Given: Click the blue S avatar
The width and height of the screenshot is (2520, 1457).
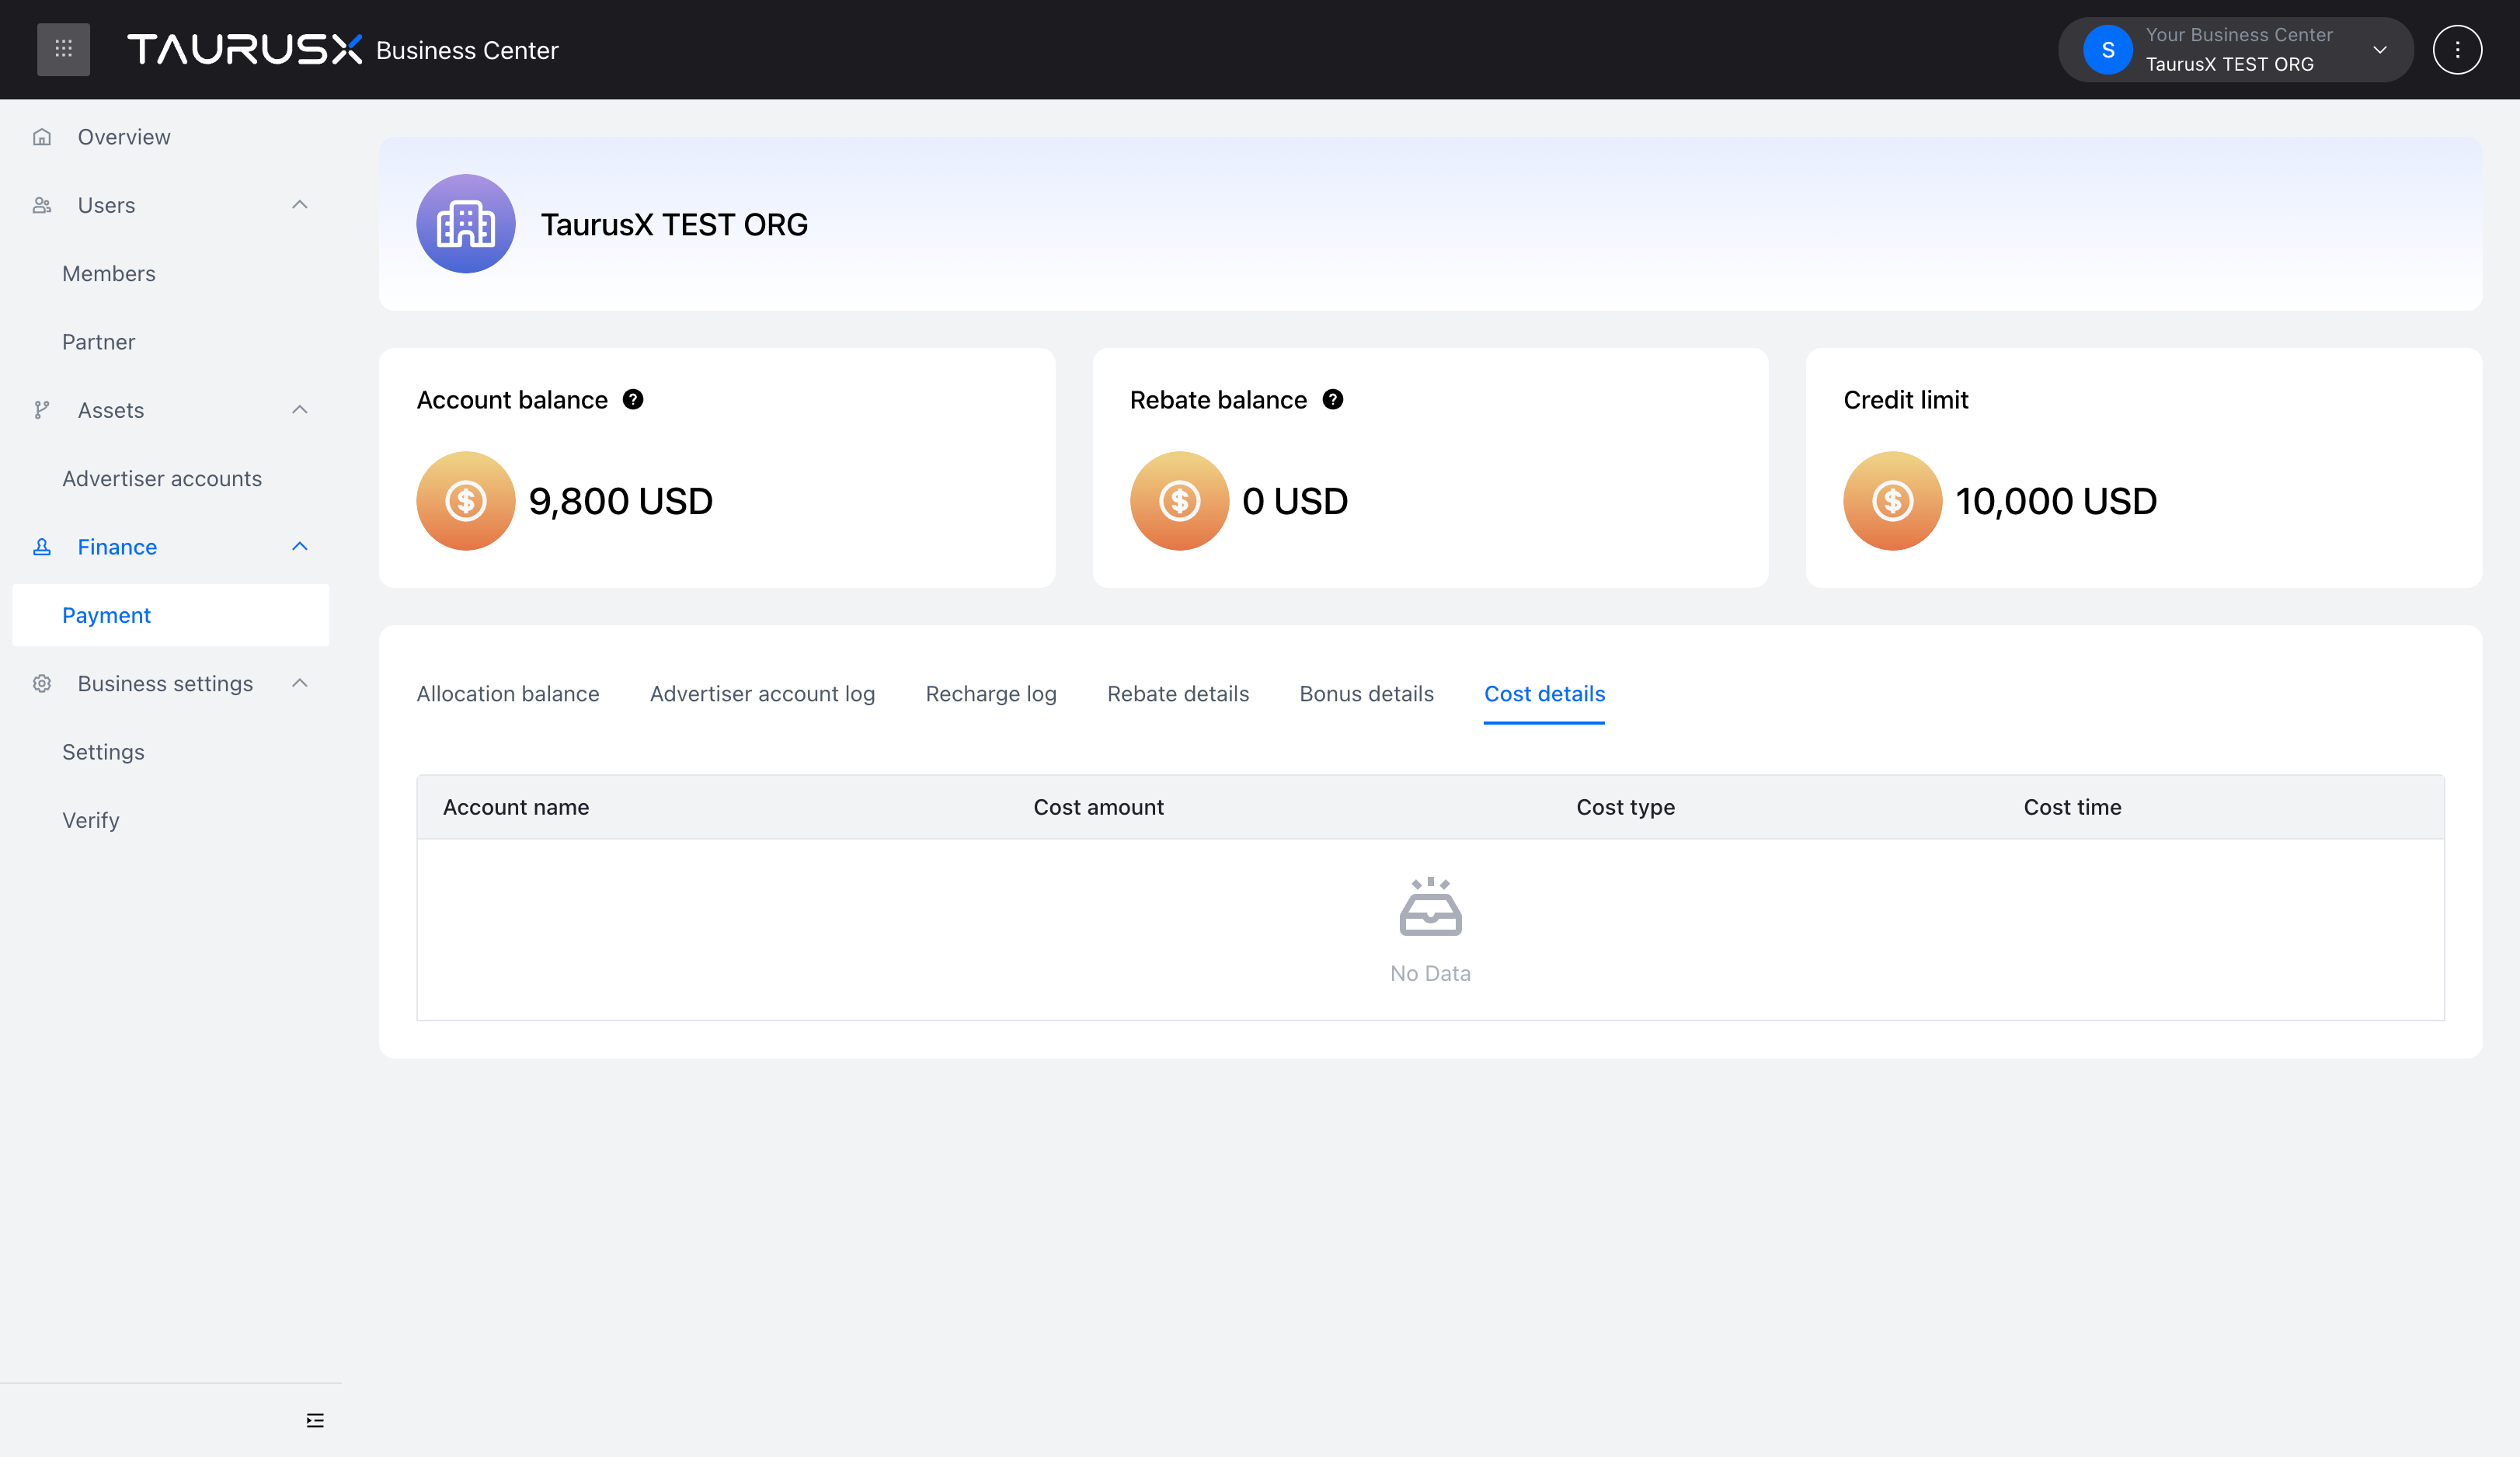Looking at the screenshot, I should point(2107,49).
